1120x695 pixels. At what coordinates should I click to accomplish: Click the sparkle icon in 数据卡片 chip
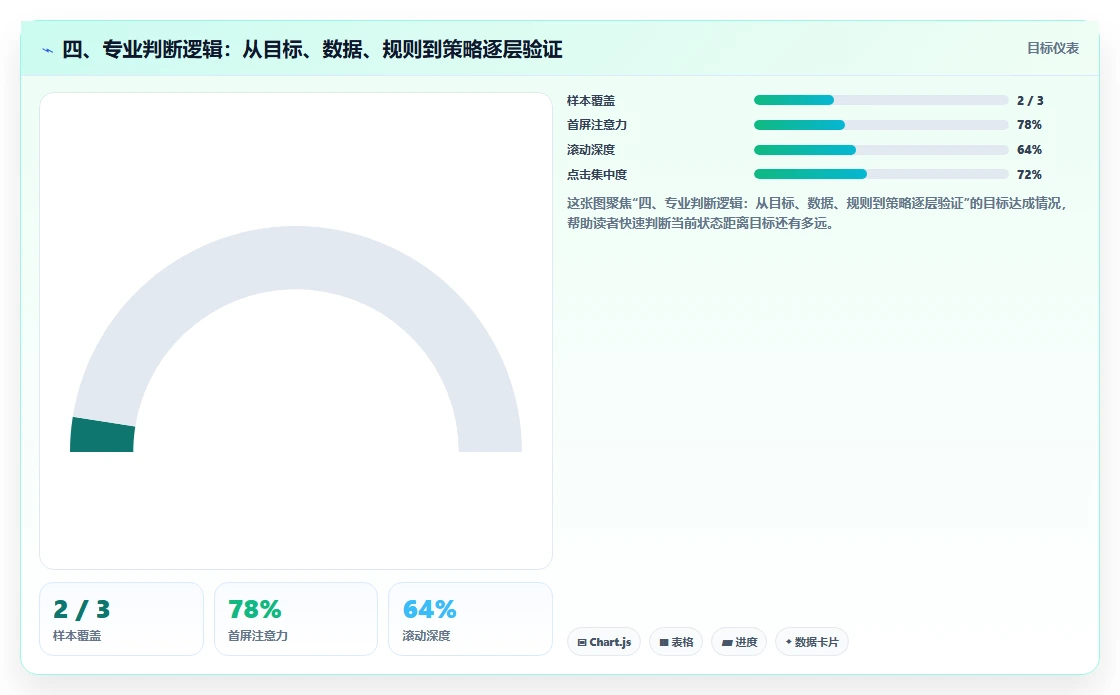click(x=789, y=641)
